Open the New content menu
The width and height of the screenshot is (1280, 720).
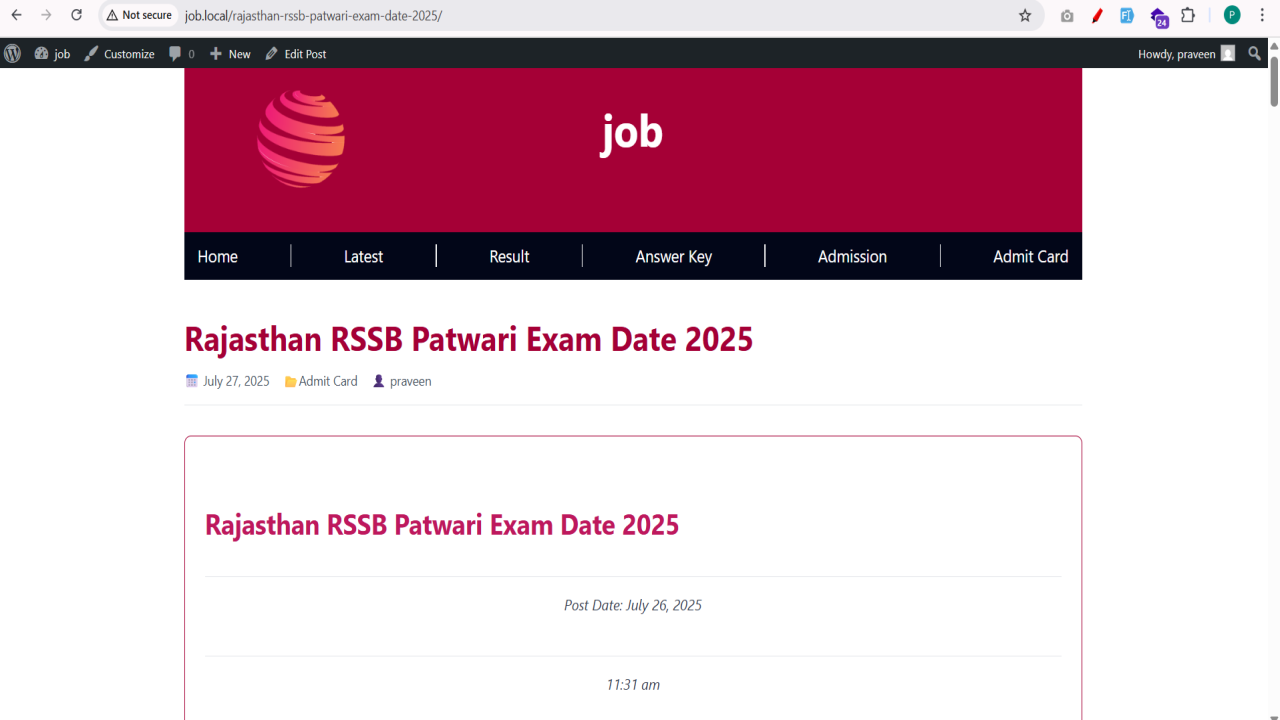pyautogui.click(x=230, y=54)
